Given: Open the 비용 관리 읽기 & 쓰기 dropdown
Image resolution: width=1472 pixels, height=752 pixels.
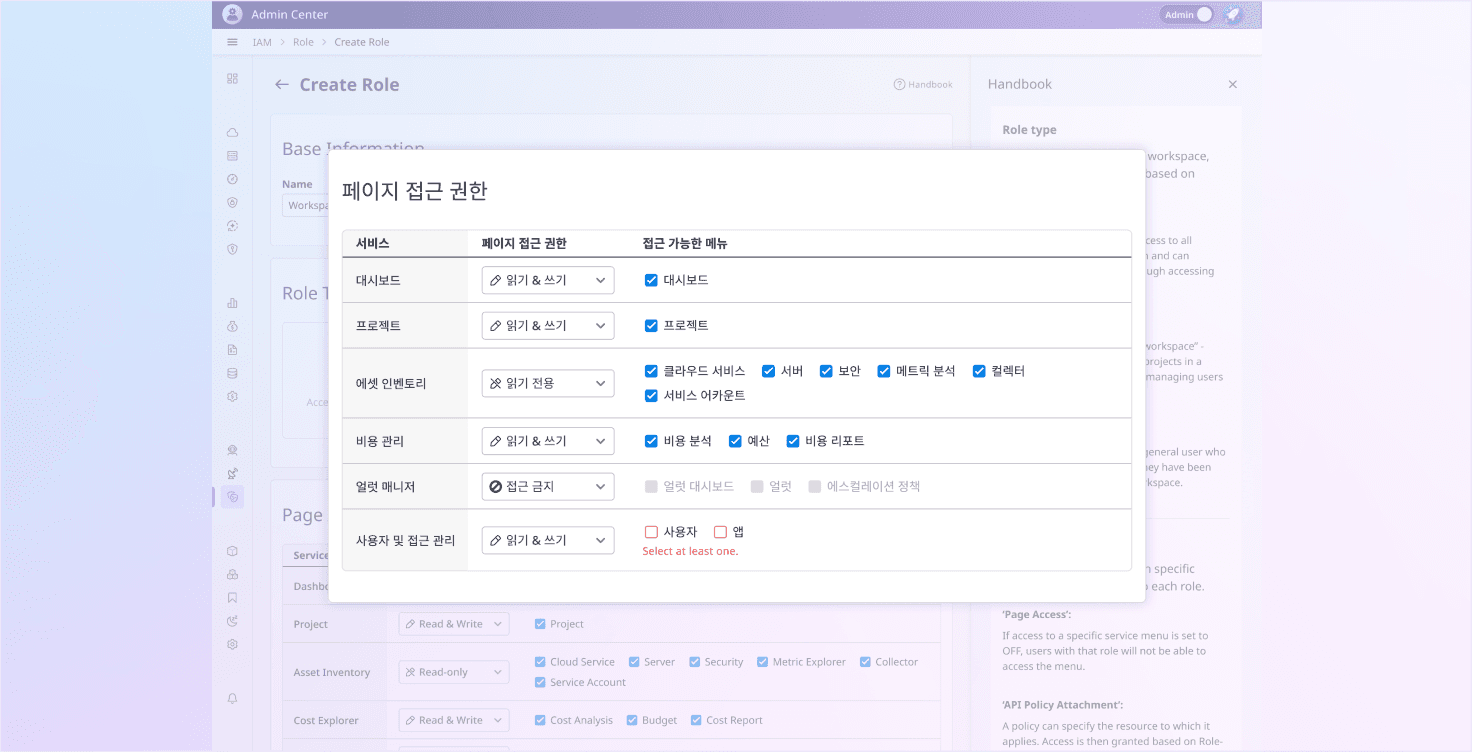Looking at the screenshot, I should point(548,441).
